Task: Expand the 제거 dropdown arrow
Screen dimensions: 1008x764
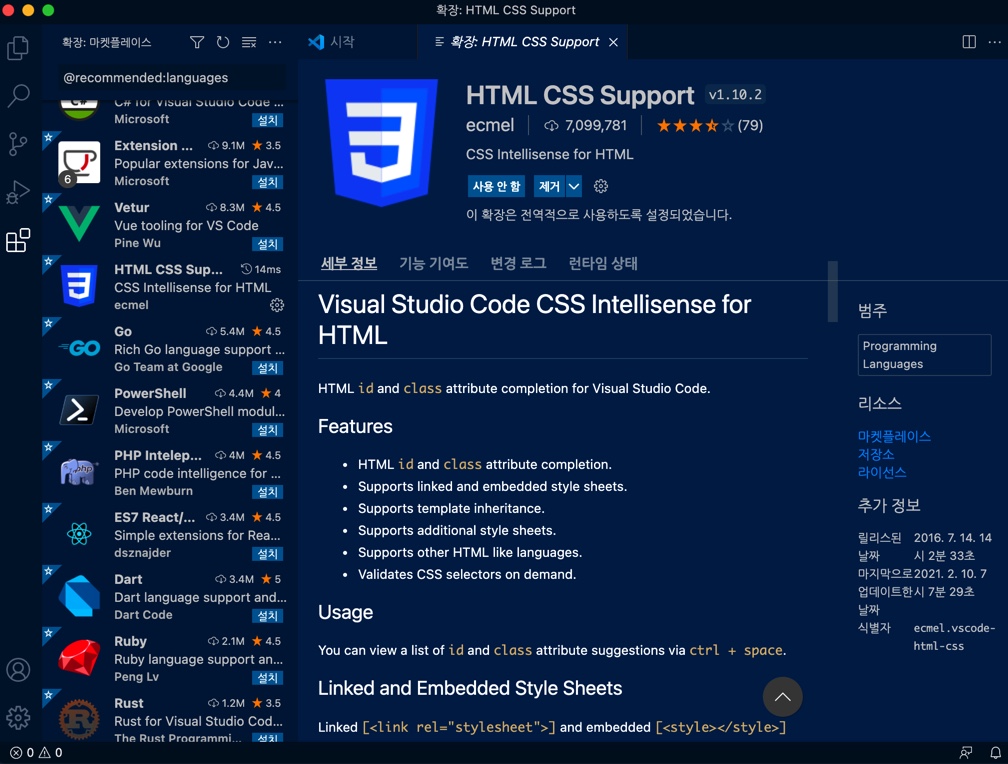Action: point(574,186)
